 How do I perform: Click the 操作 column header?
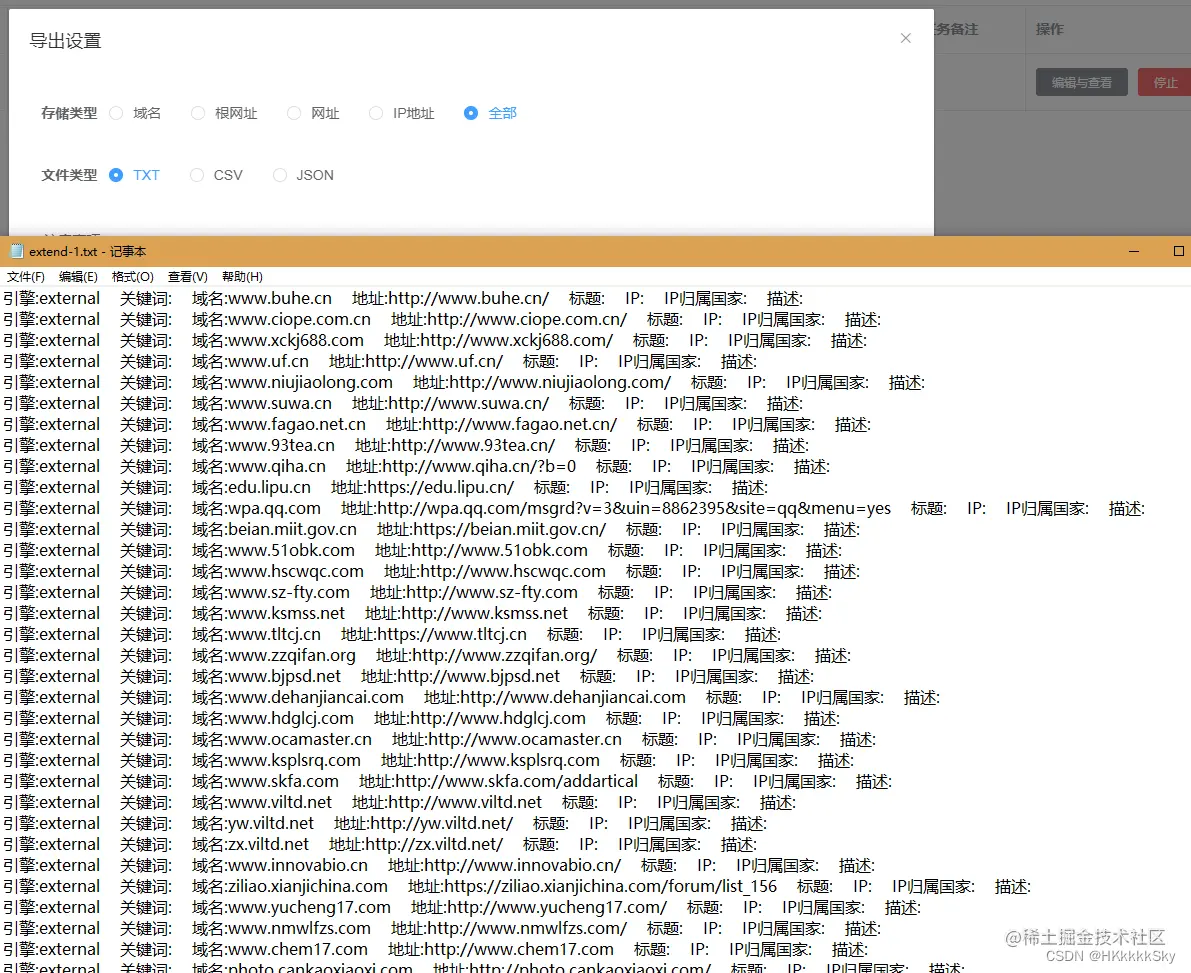pos(1050,29)
